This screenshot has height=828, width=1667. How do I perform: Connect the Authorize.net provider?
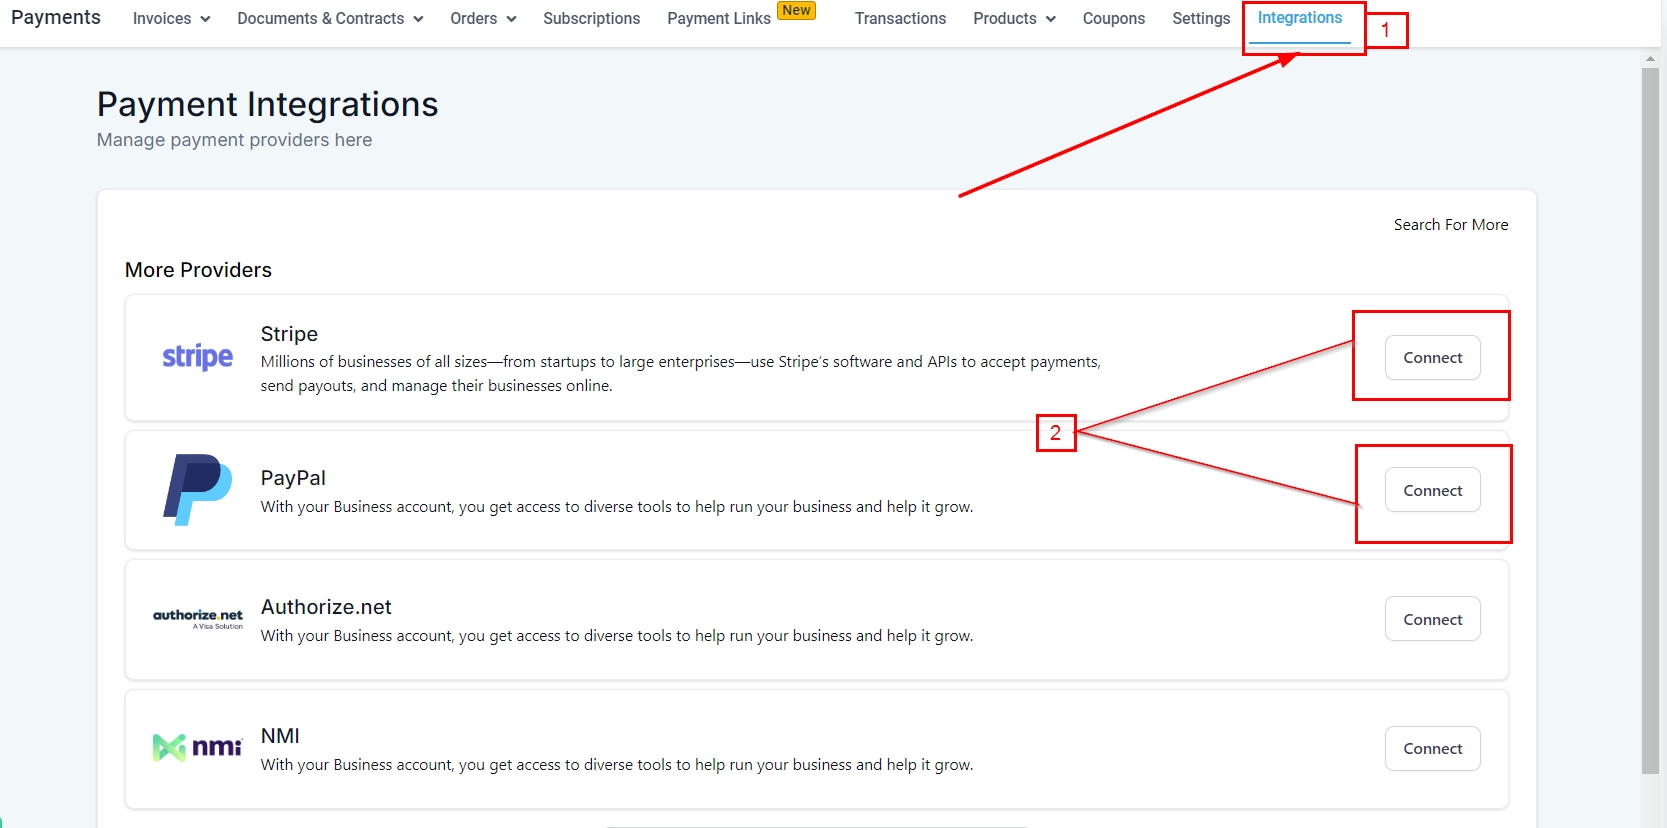[1432, 620]
